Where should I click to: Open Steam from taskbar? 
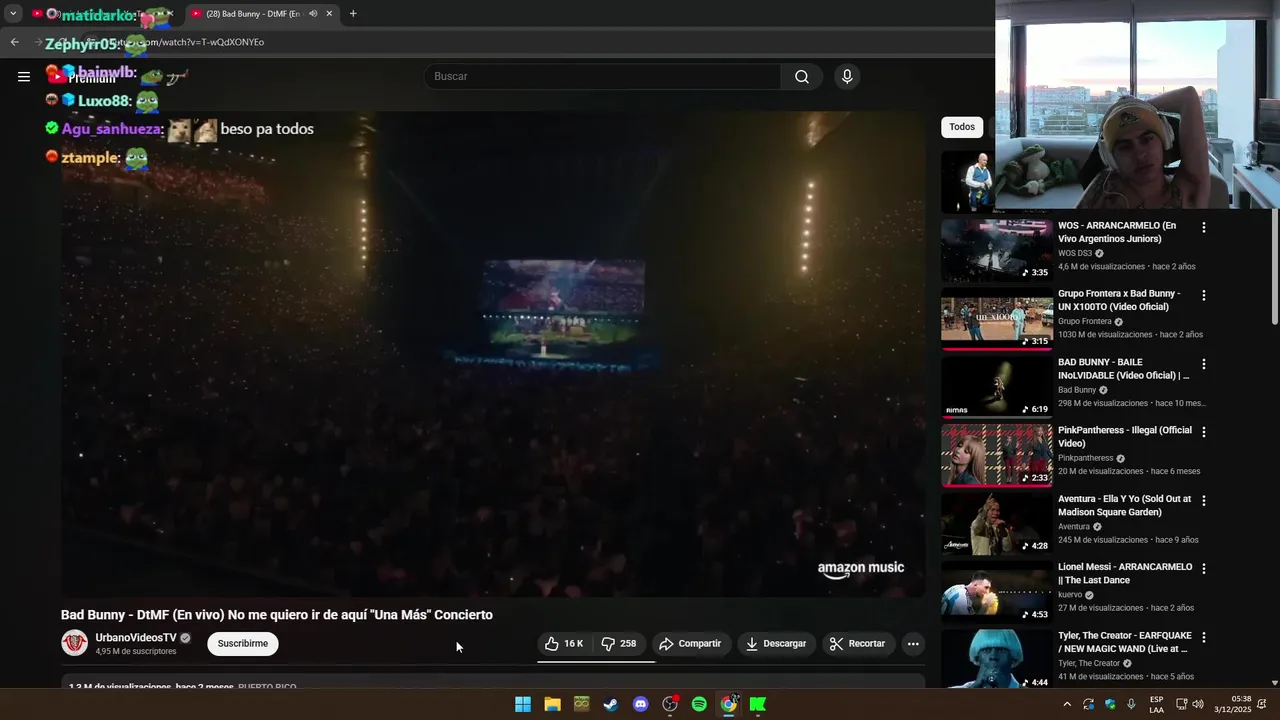(x=611, y=704)
